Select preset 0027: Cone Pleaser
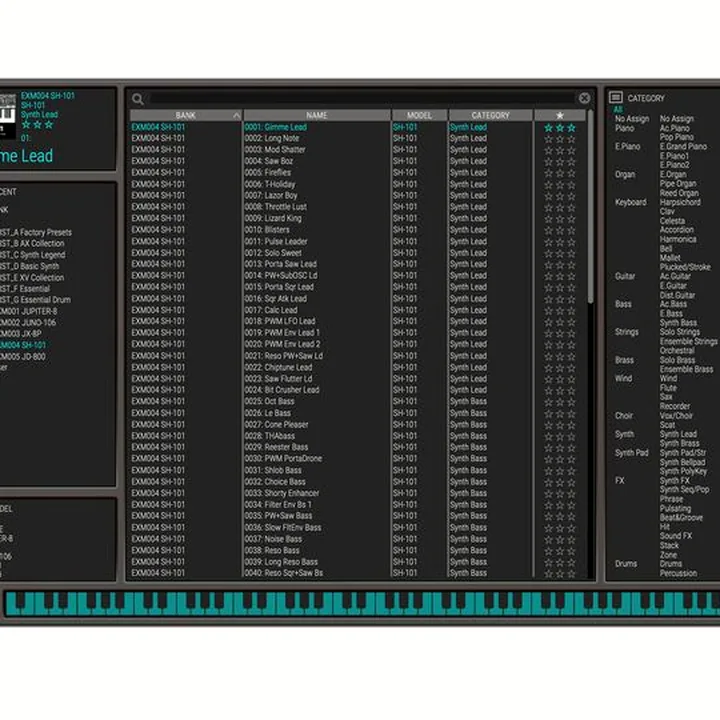This screenshot has height=720, width=720. click(276, 425)
